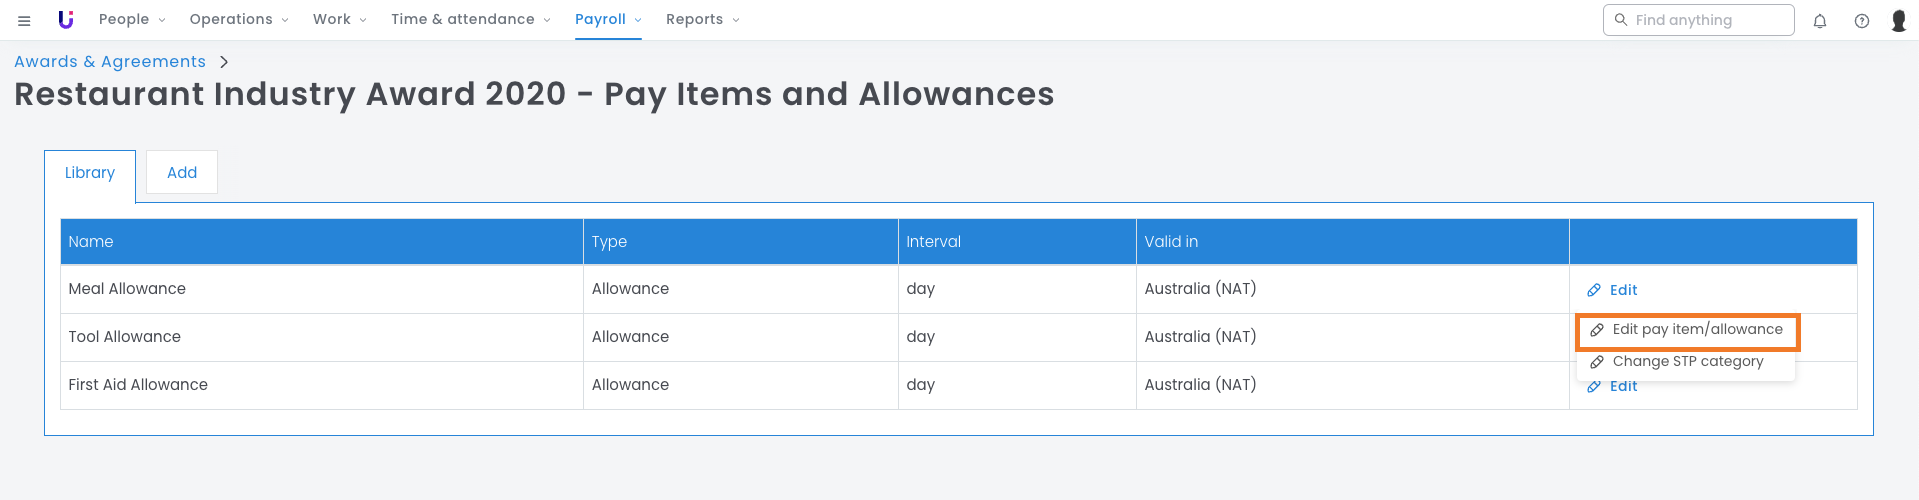Open the help question mark icon
Viewport: 1919px width, 500px height.
click(x=1862, y=21)
